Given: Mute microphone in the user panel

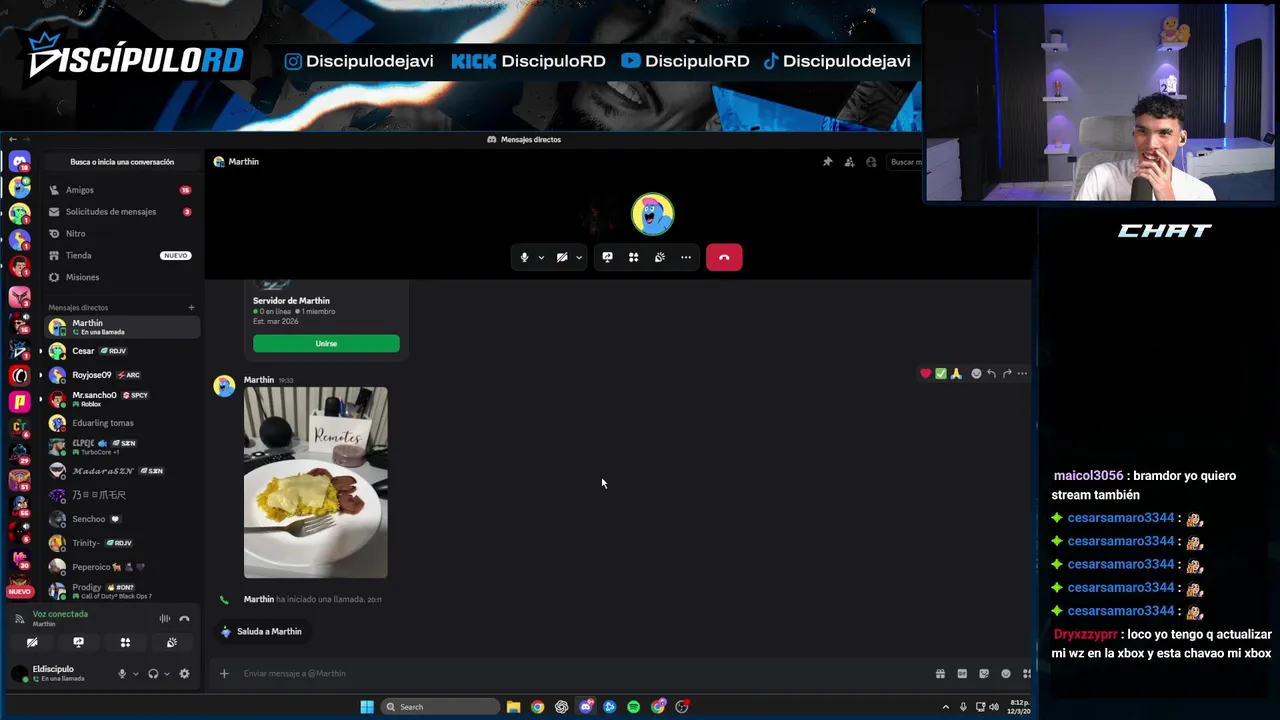Looking at the screenshot, I should pos(122,673).
